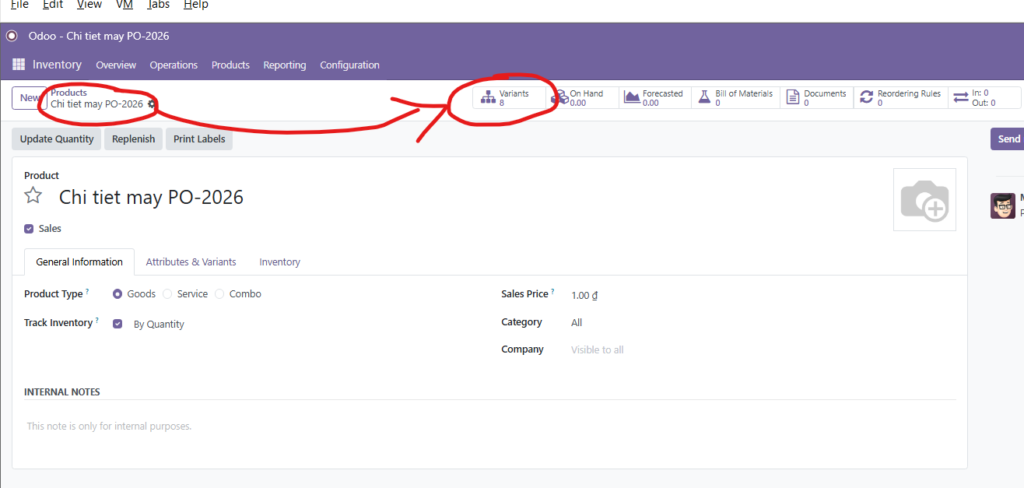View the Forecasted quantity chart button
Image resolution: width=1024 pixels, height=488 pixels.
click(653, 98)
